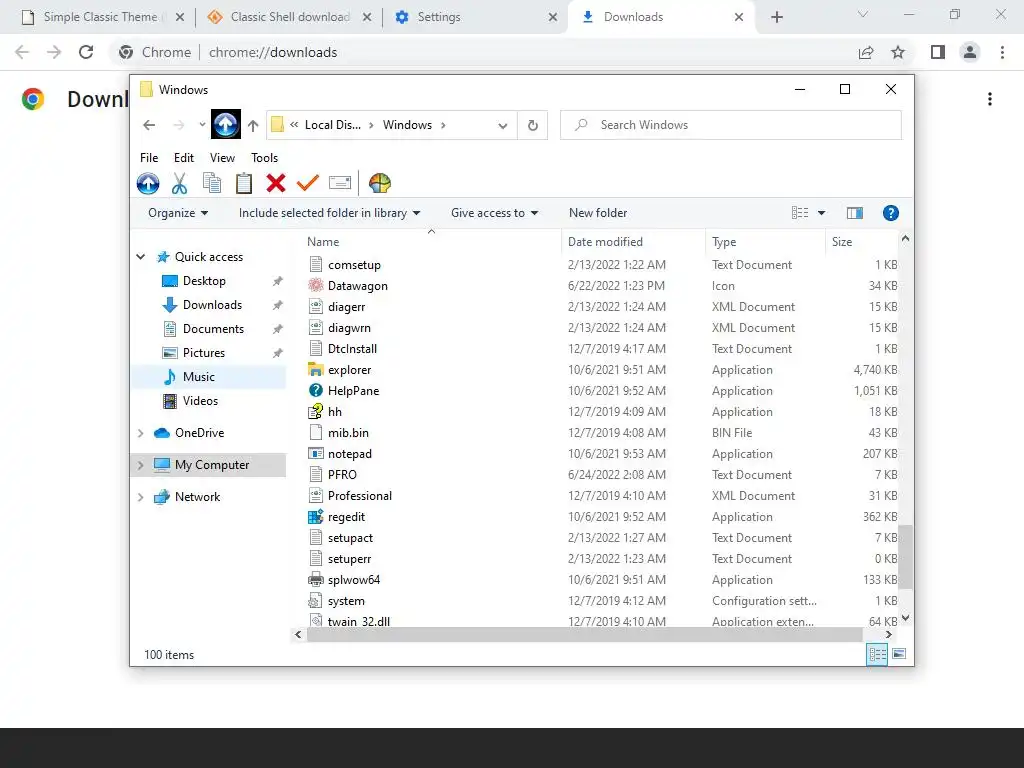Click the orange checkmark Properties icon
The width and height of the screenshot is (1024, 768).
[308, 183]
